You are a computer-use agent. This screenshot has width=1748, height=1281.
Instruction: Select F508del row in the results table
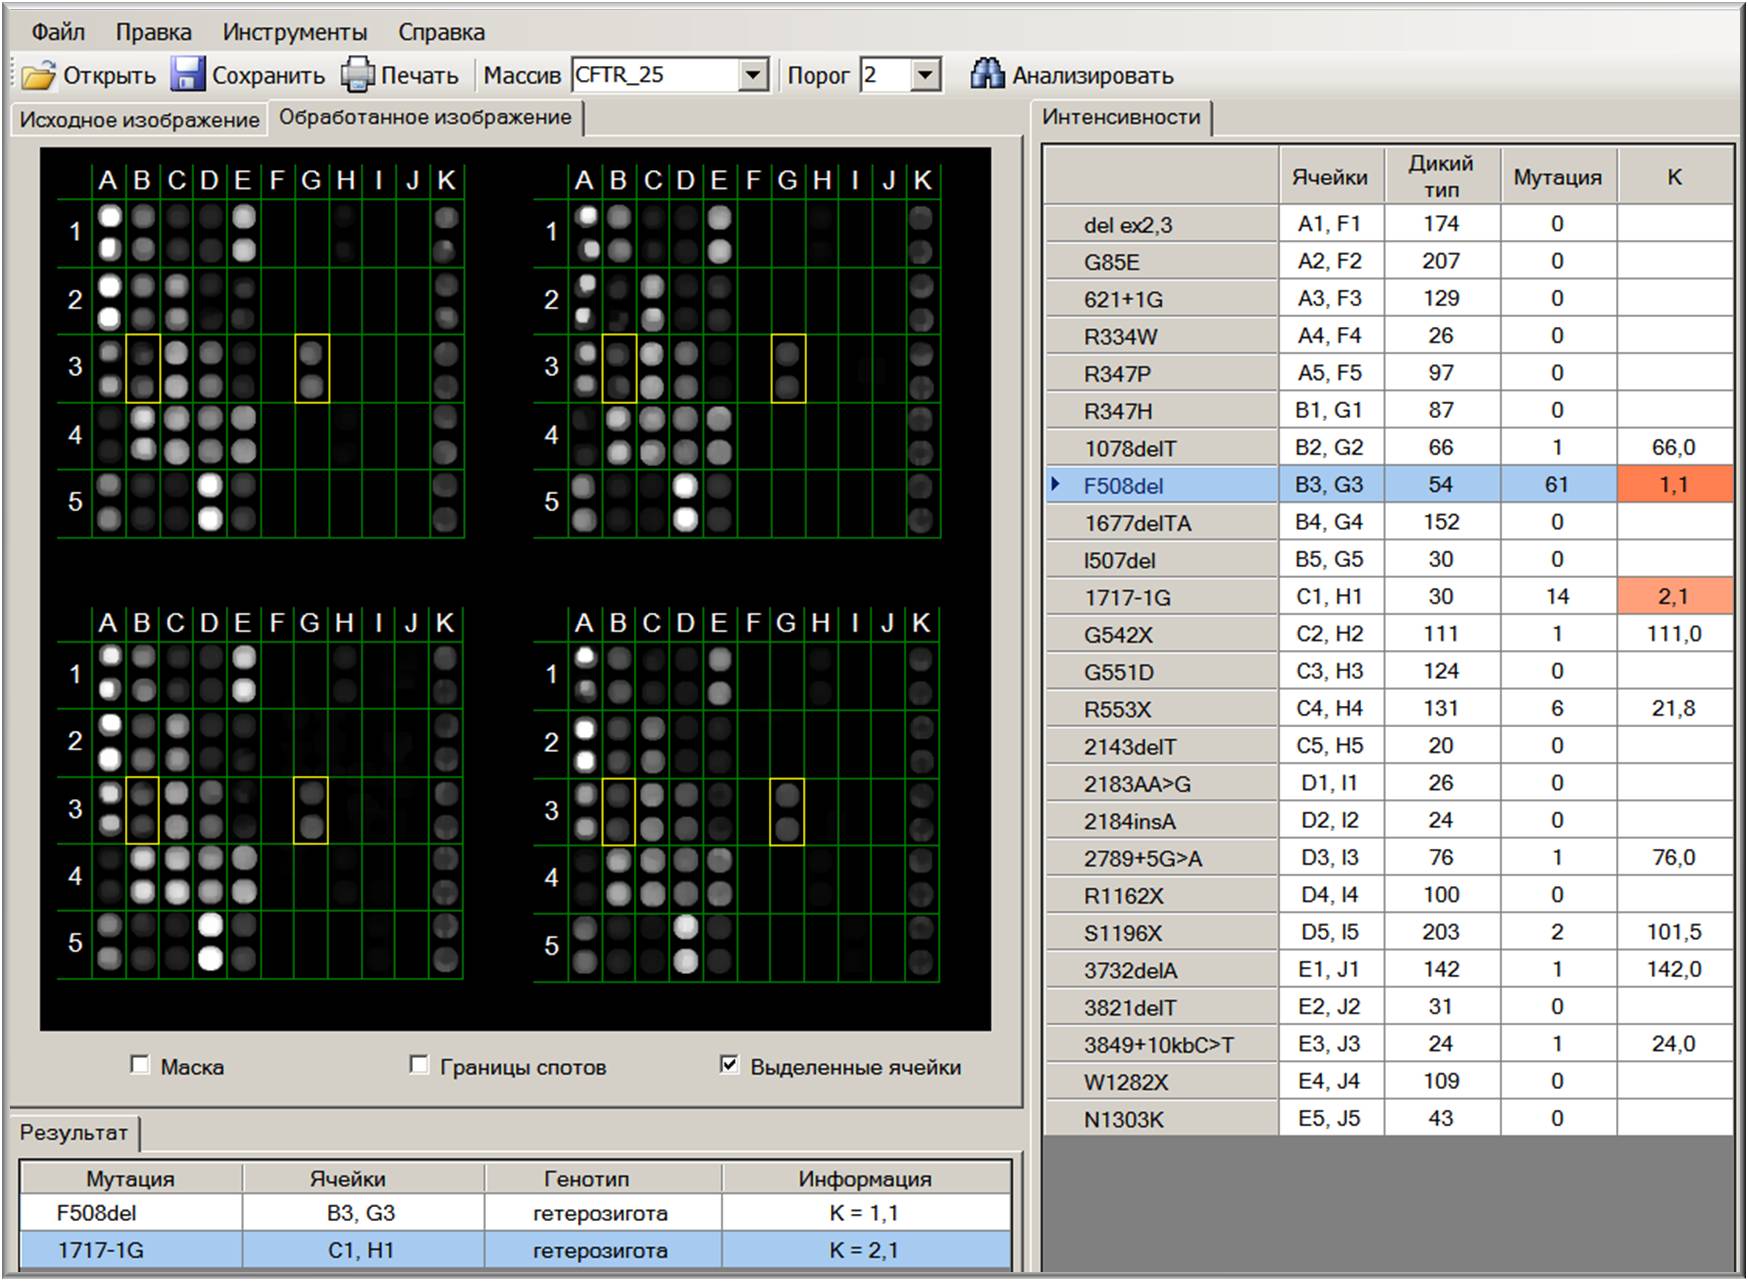coord(97,1213)
